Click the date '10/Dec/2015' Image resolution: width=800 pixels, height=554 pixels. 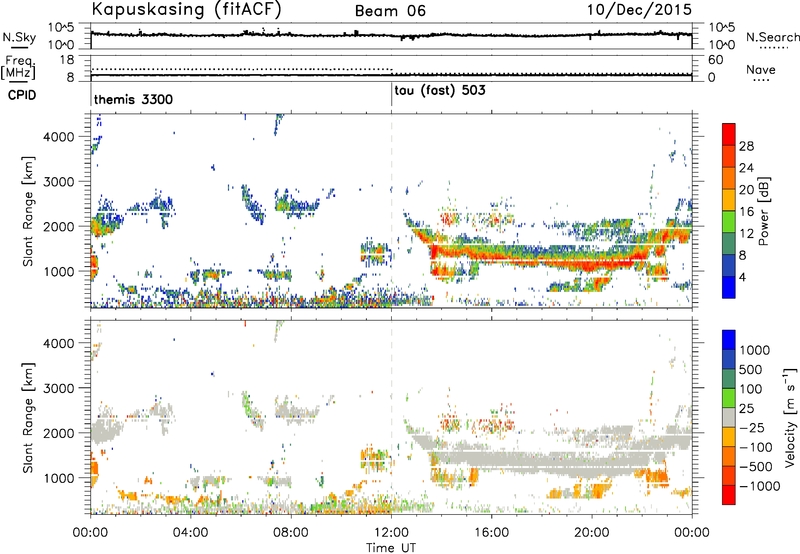tap(639, 9)
